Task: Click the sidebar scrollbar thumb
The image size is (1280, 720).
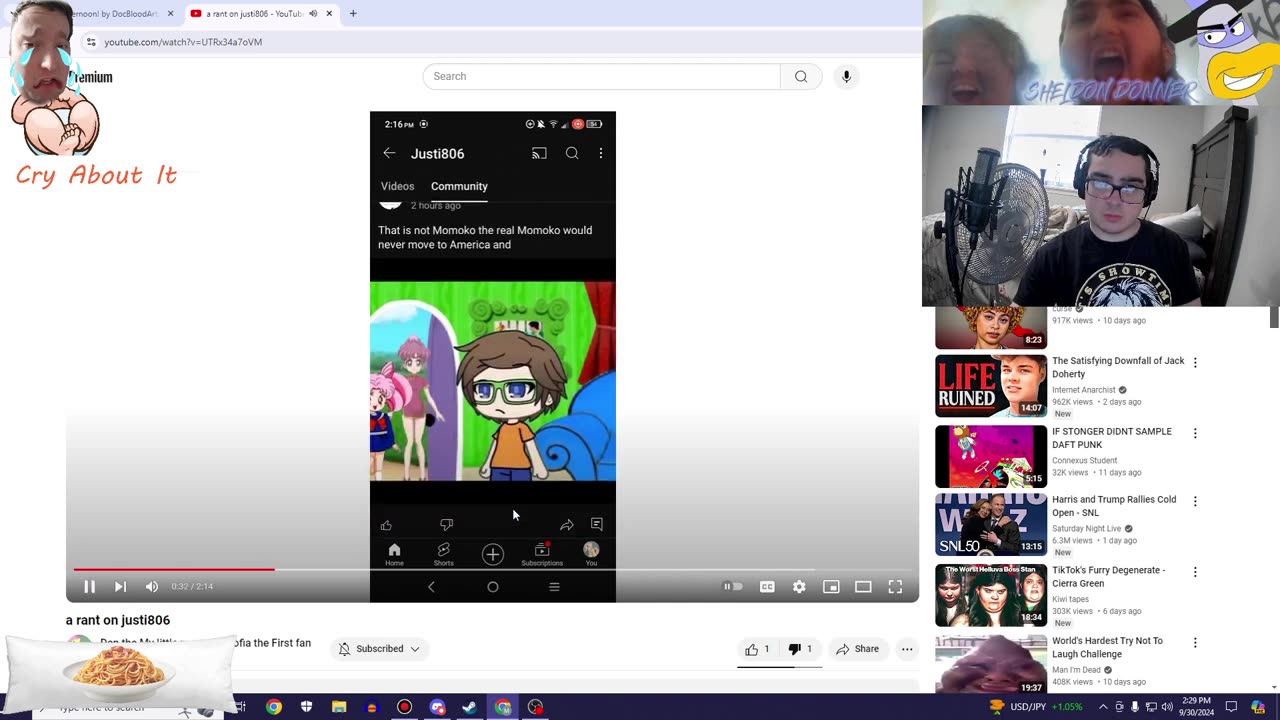Action: click(x=1274, y=318)
